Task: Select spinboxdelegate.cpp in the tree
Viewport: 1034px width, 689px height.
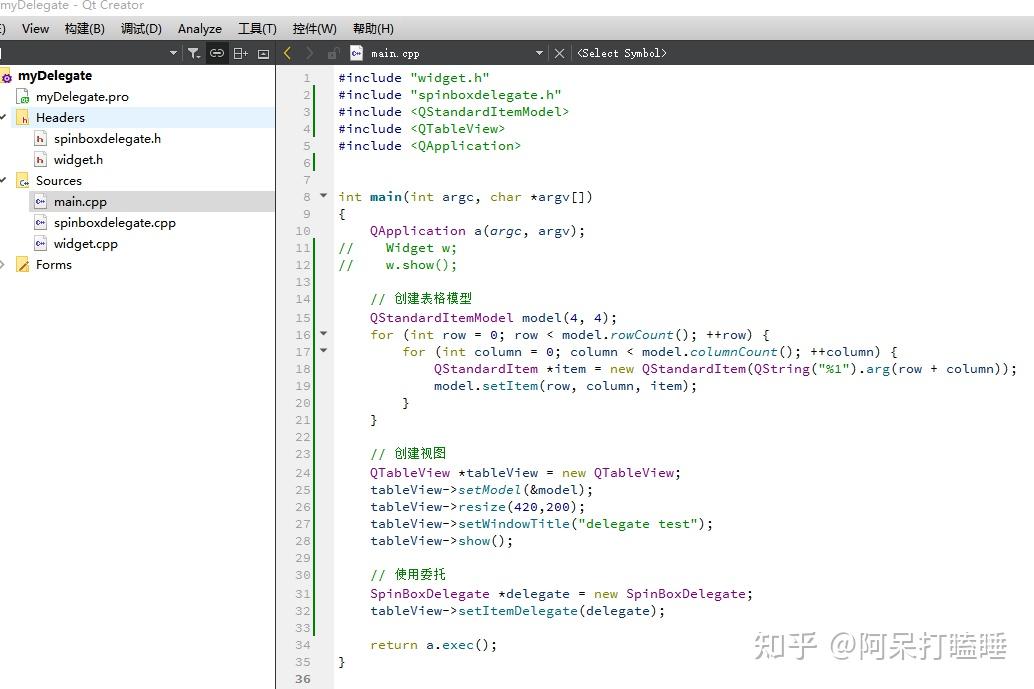Action: pyautogui.click(x=115, y=223)
